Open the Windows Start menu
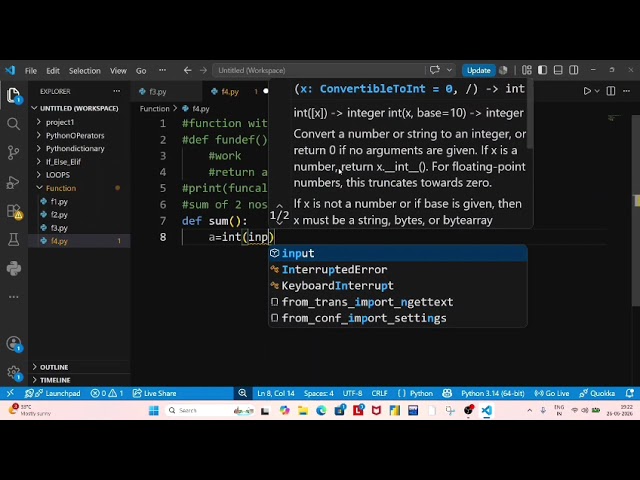This screenshot has height=480, width=640. [153, 410]
